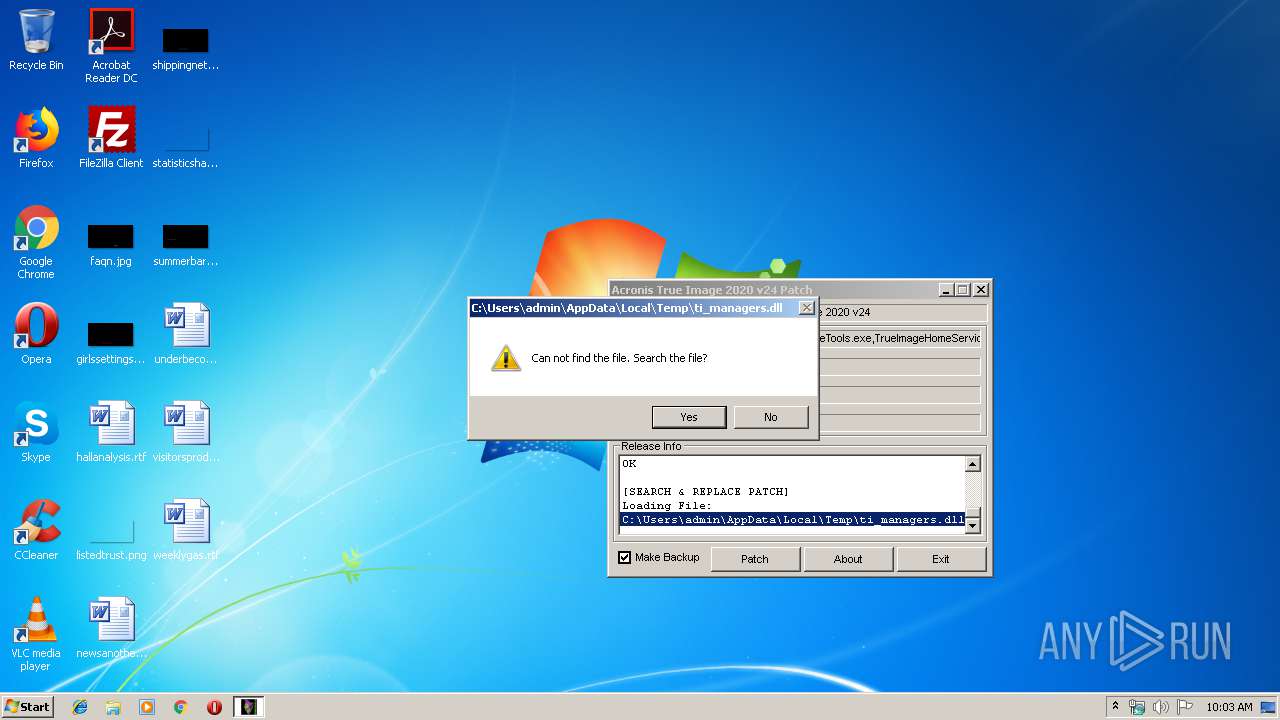The width and height of the screenshot is (1280, 720).
Task: Click the volume icon in the system tray
Action: tap(1161, 707)
